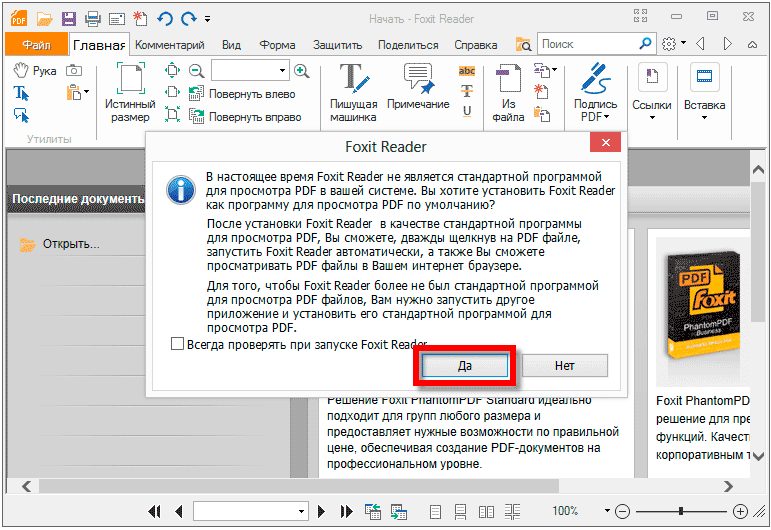Create new document via the starred page icon

point(141,19)
